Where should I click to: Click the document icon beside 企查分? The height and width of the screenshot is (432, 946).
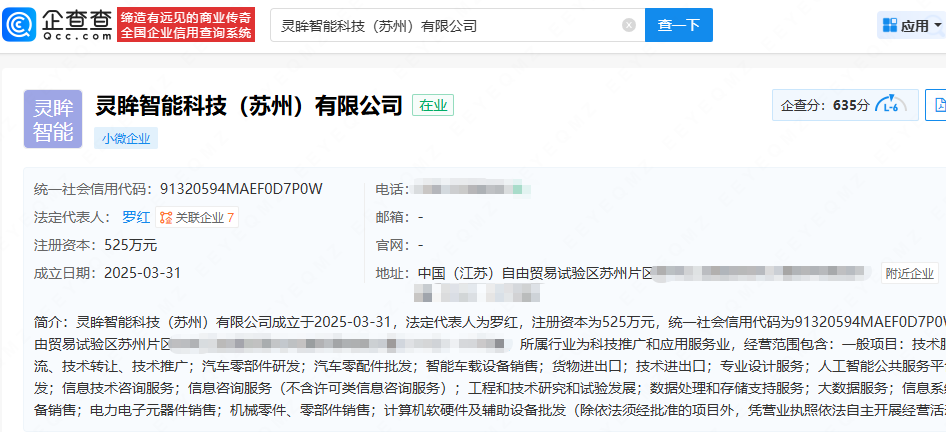click(938, 105)
